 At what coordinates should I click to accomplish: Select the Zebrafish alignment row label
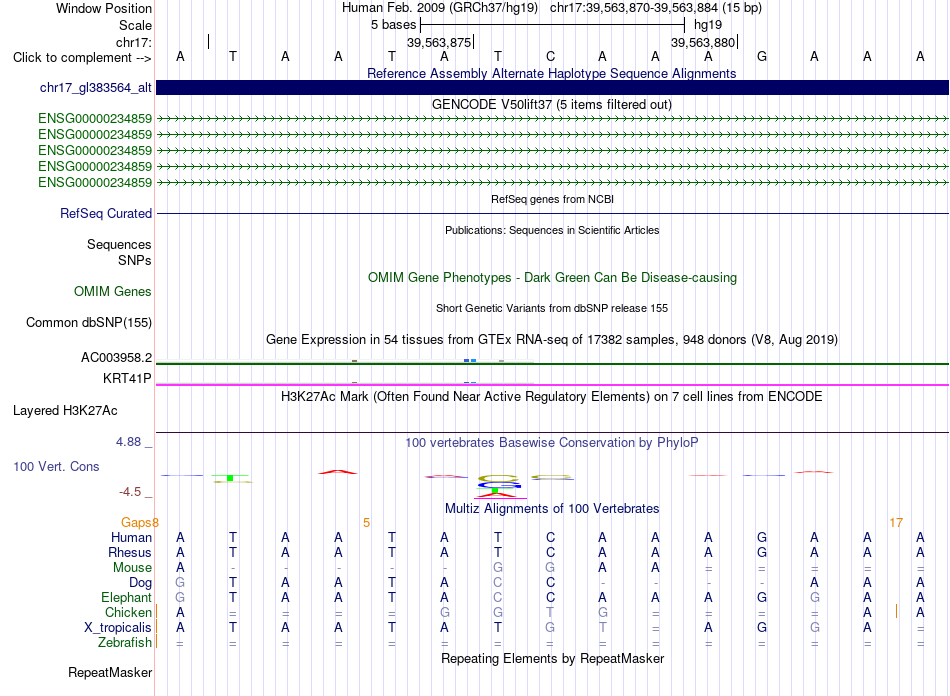125,642
